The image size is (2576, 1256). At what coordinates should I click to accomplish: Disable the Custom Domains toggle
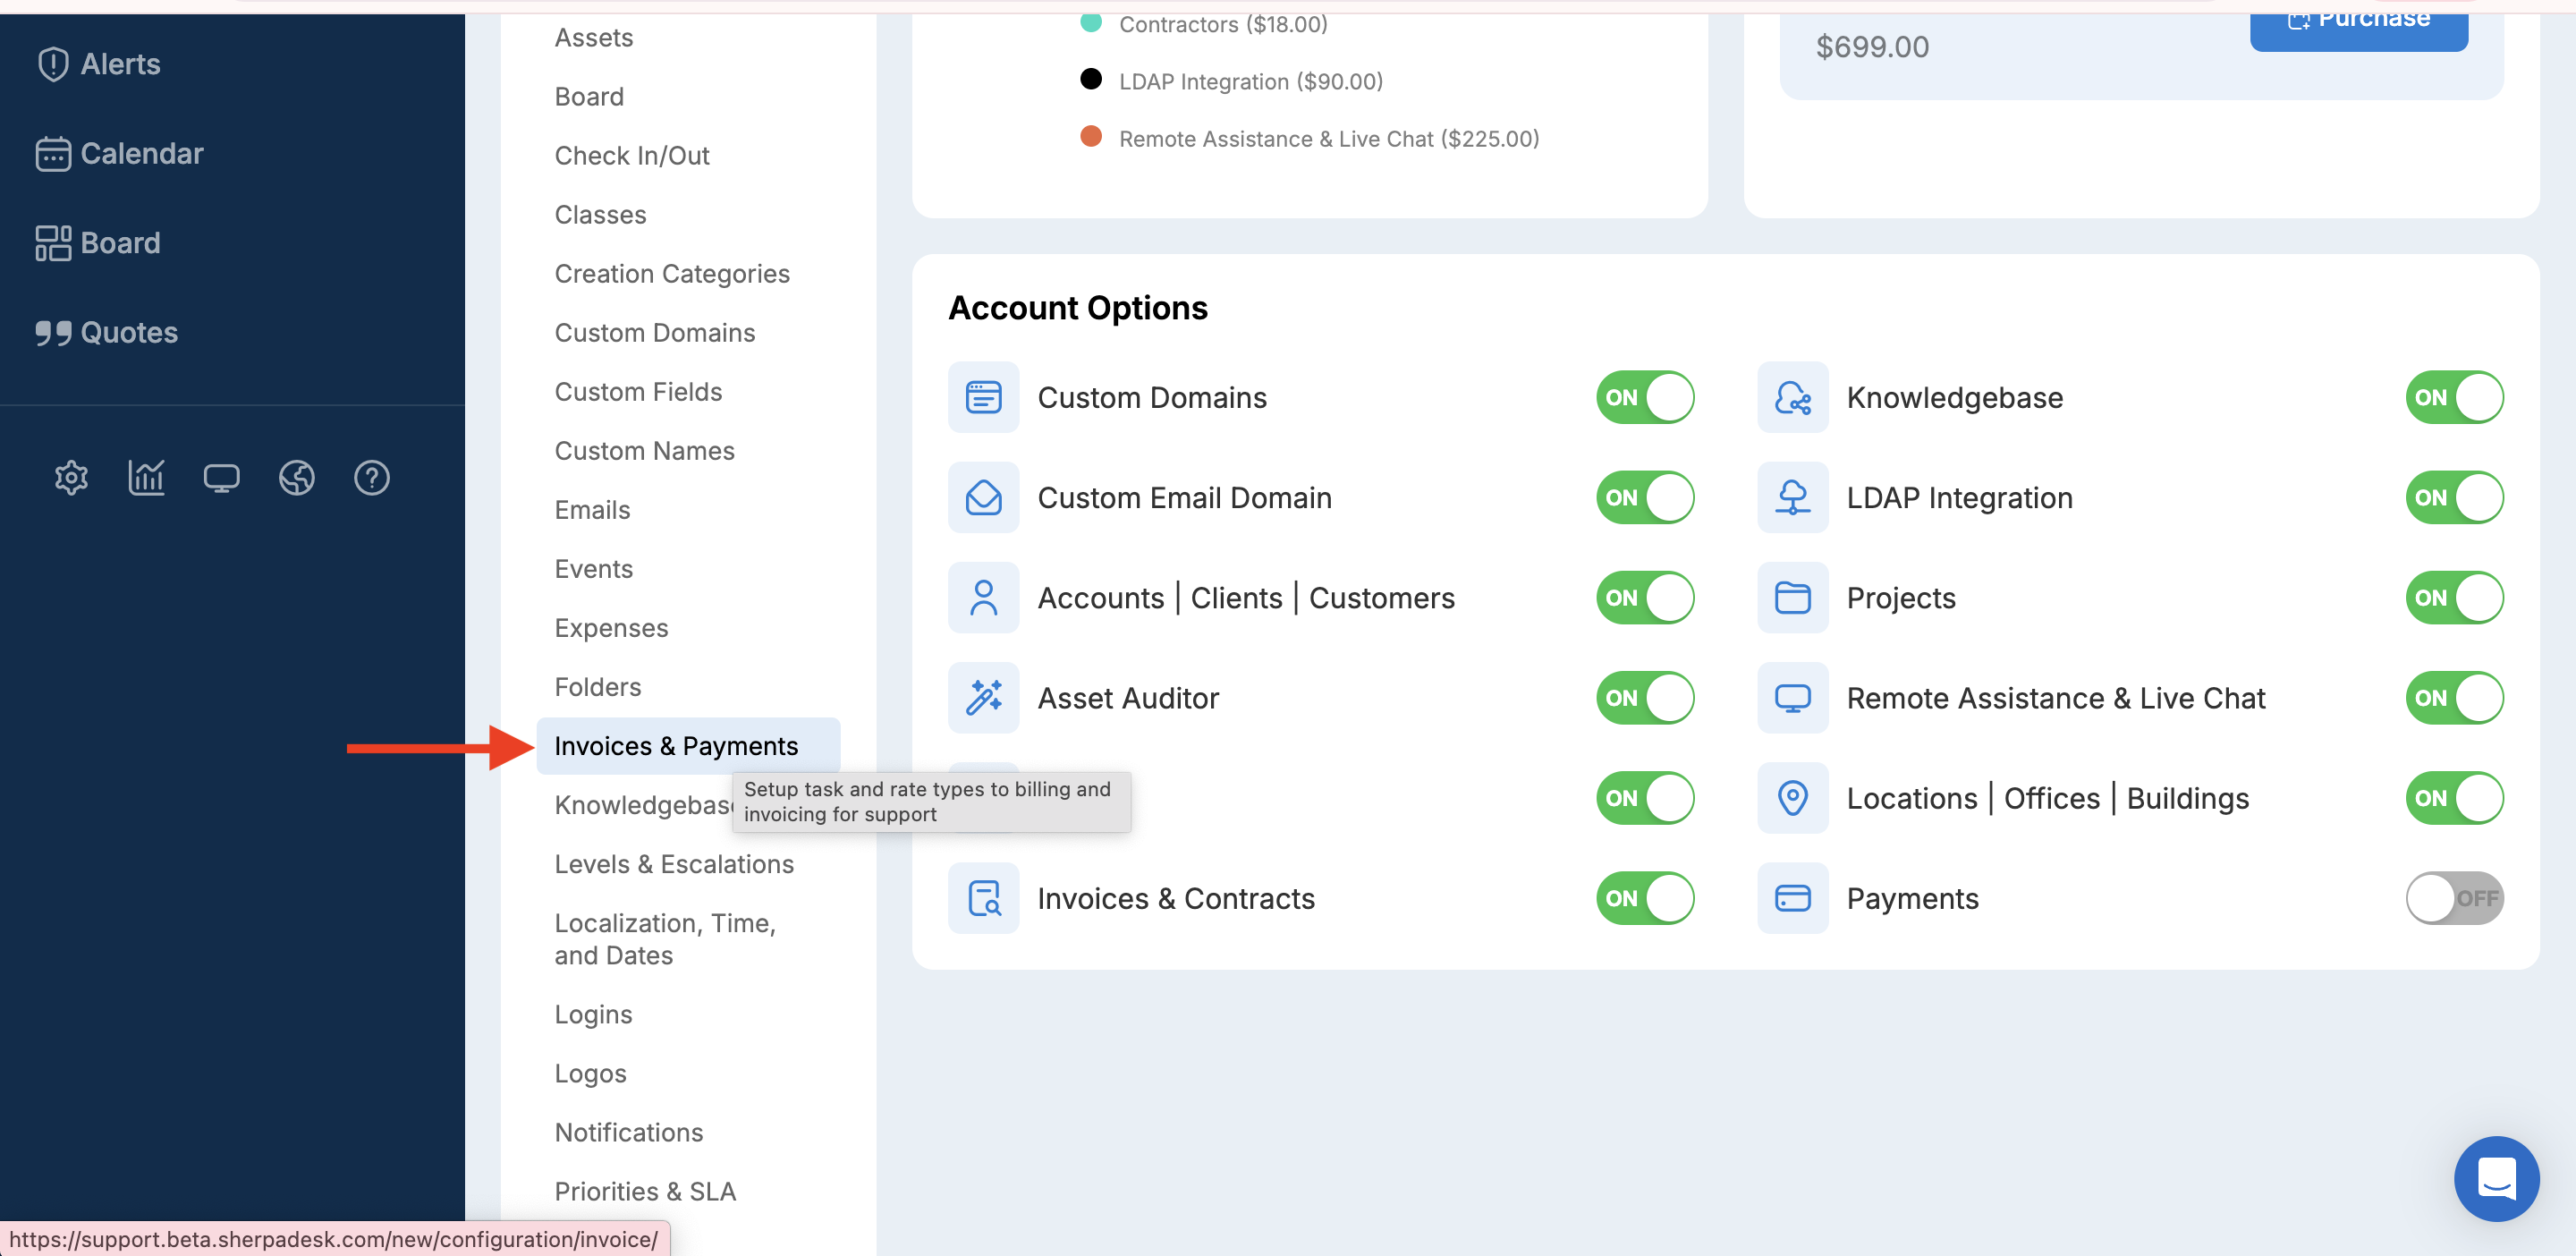click(x=1644, y=397)
